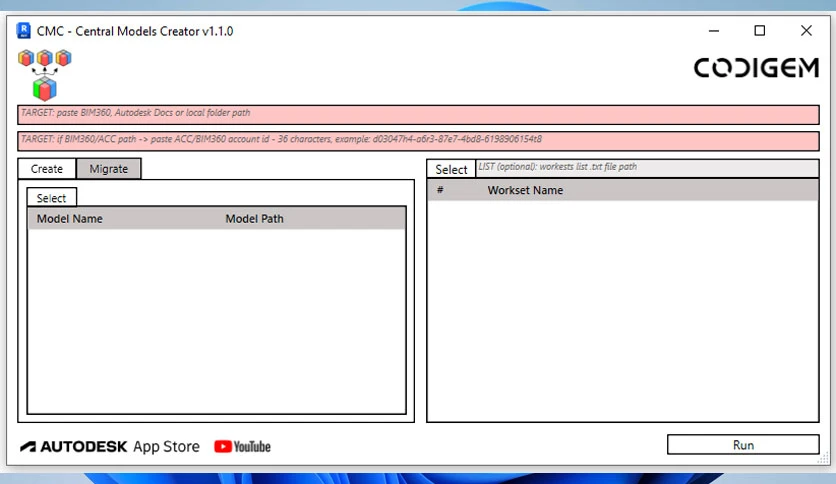This screenshot has height=484, width=836.
Task: Open the CODIGEM logo link
Action: pos(756,68)
